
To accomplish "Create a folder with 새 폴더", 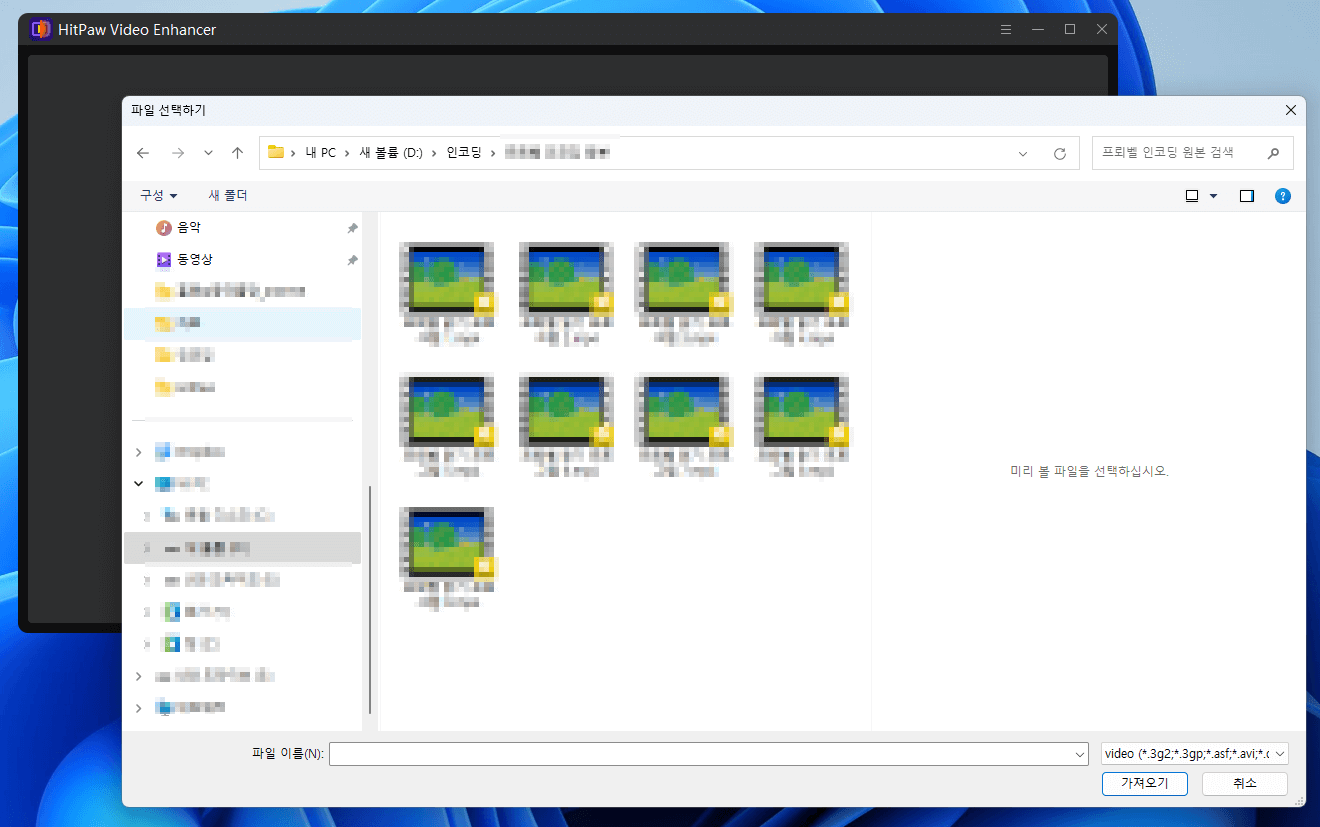I will click(x=228, y=195).
